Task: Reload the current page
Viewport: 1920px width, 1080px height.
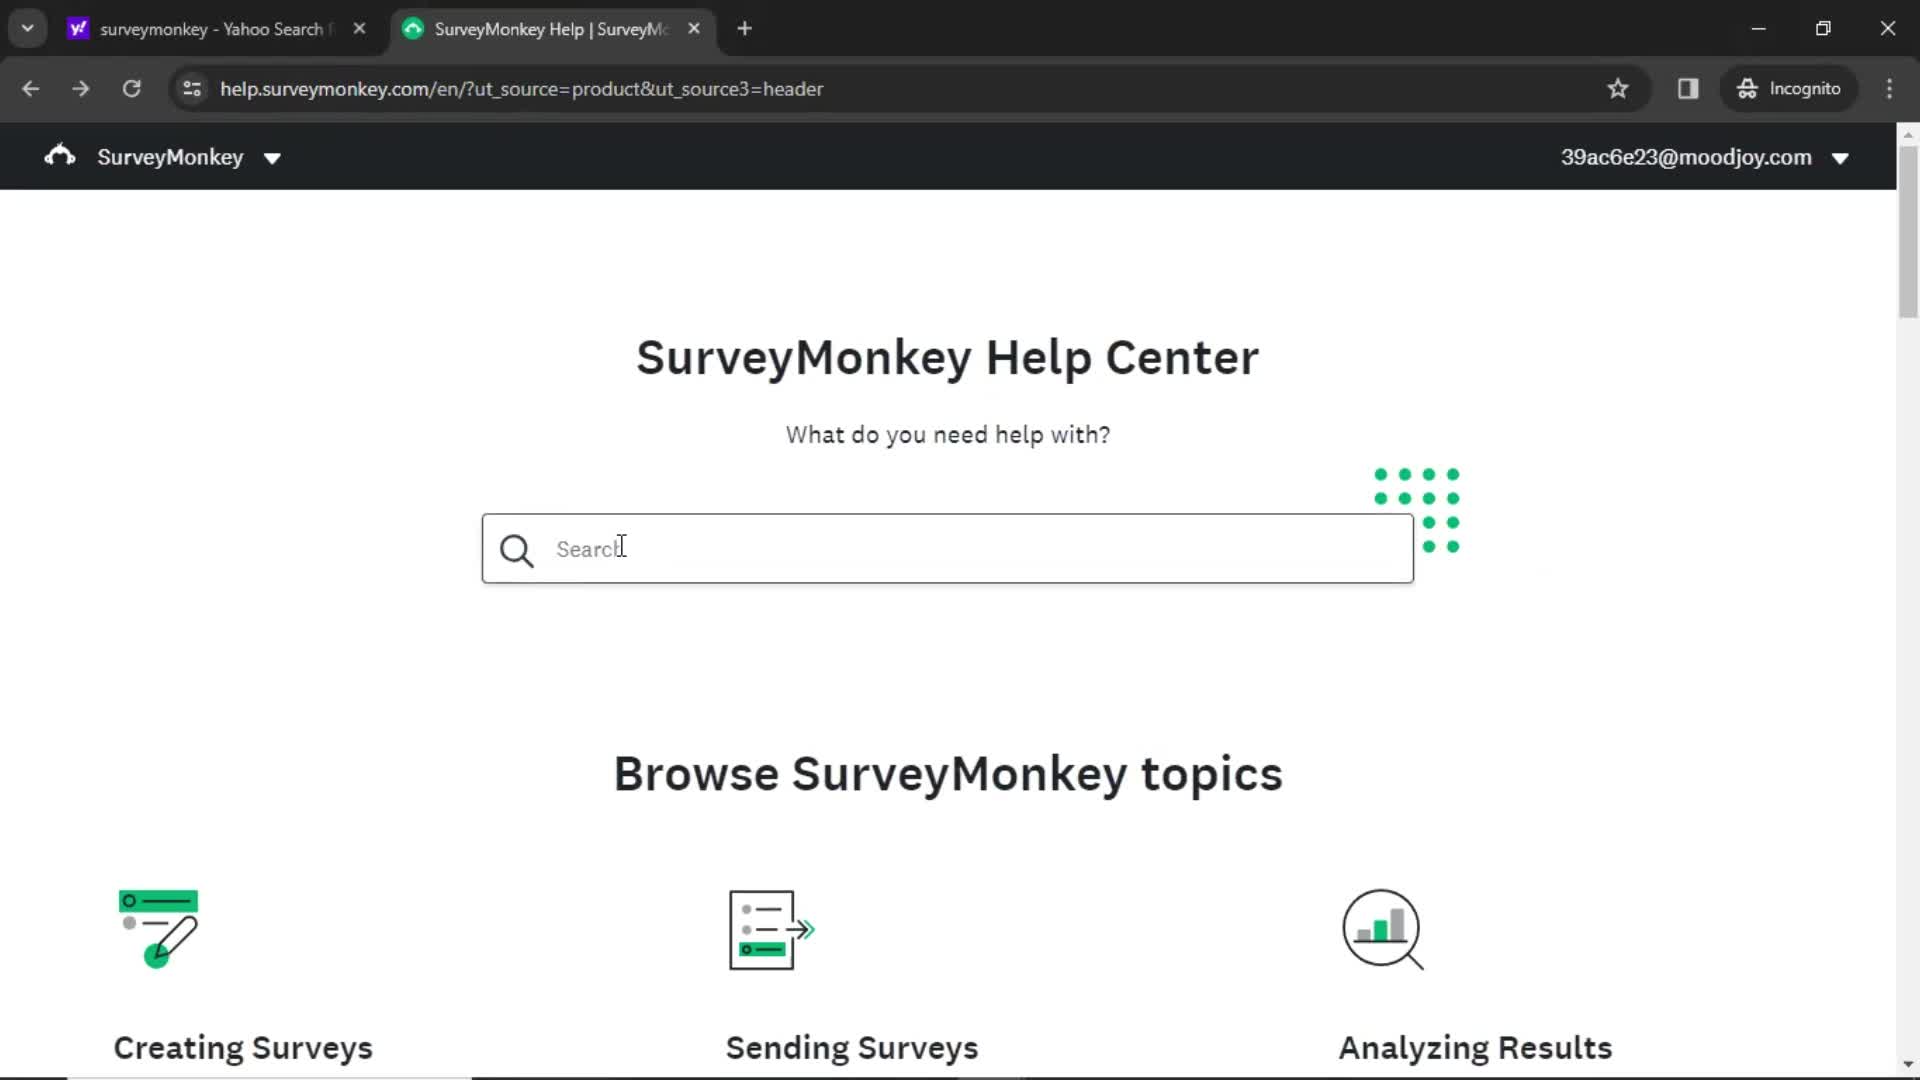Action: pos(132,89)
